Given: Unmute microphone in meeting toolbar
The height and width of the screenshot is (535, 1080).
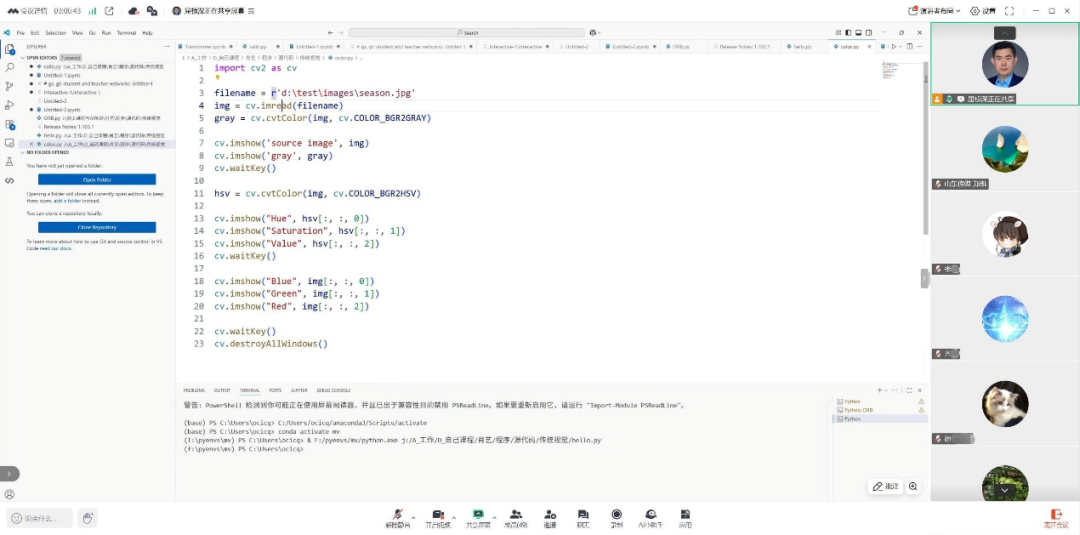Looking at the screenshot, I should (x=397, y=518).
